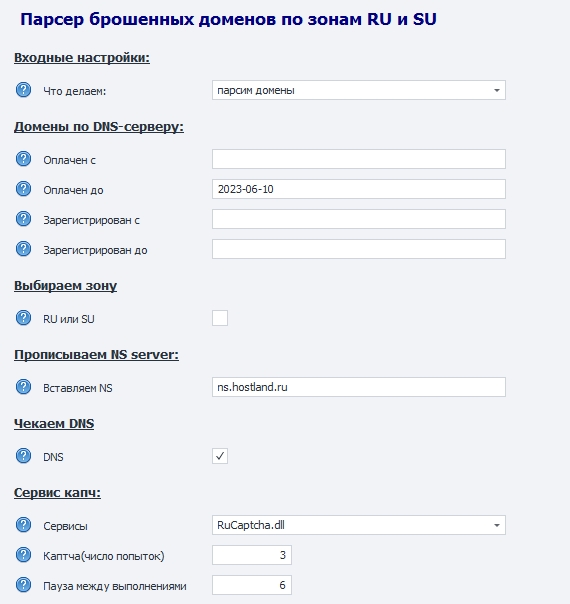The height and width of the screenshot is (604, 570).
Task: Select the captcha attempts number field
Action: tap(252, 555)
